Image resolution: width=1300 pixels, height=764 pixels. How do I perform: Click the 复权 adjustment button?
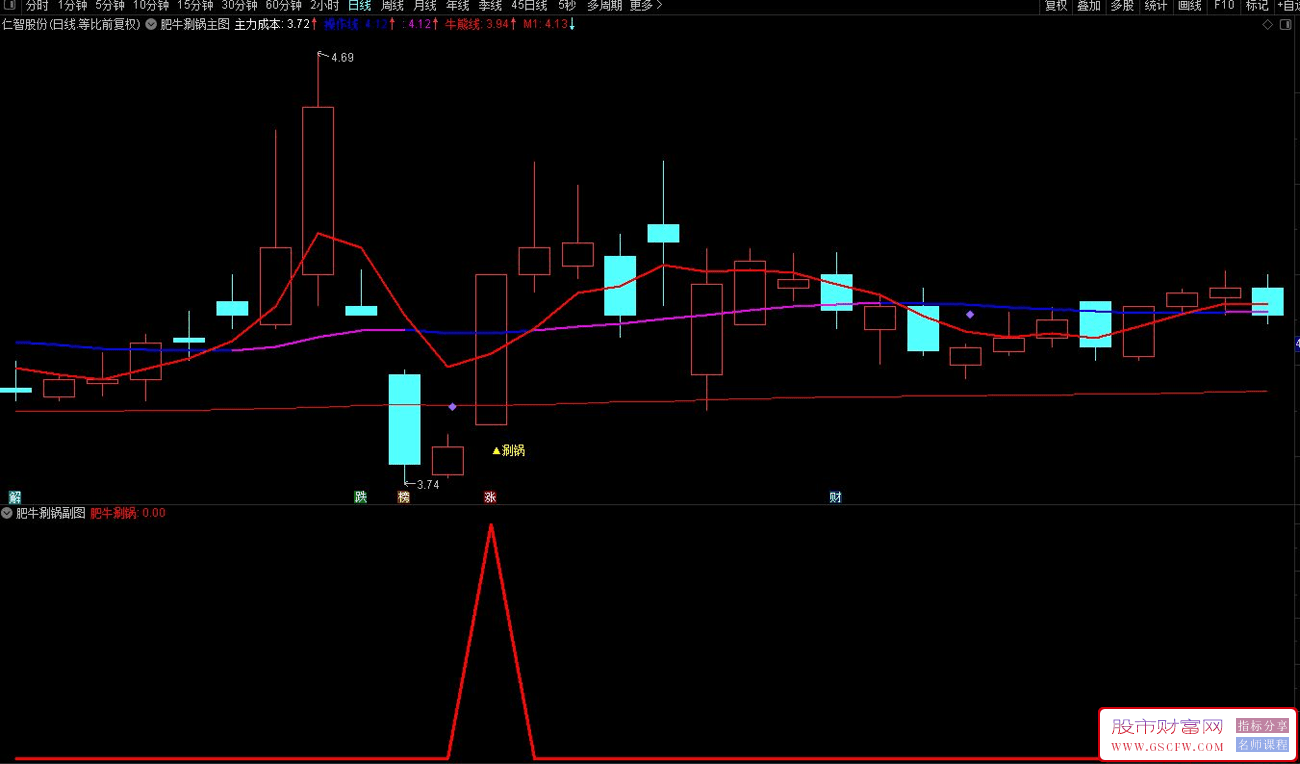coord(1056,5)
